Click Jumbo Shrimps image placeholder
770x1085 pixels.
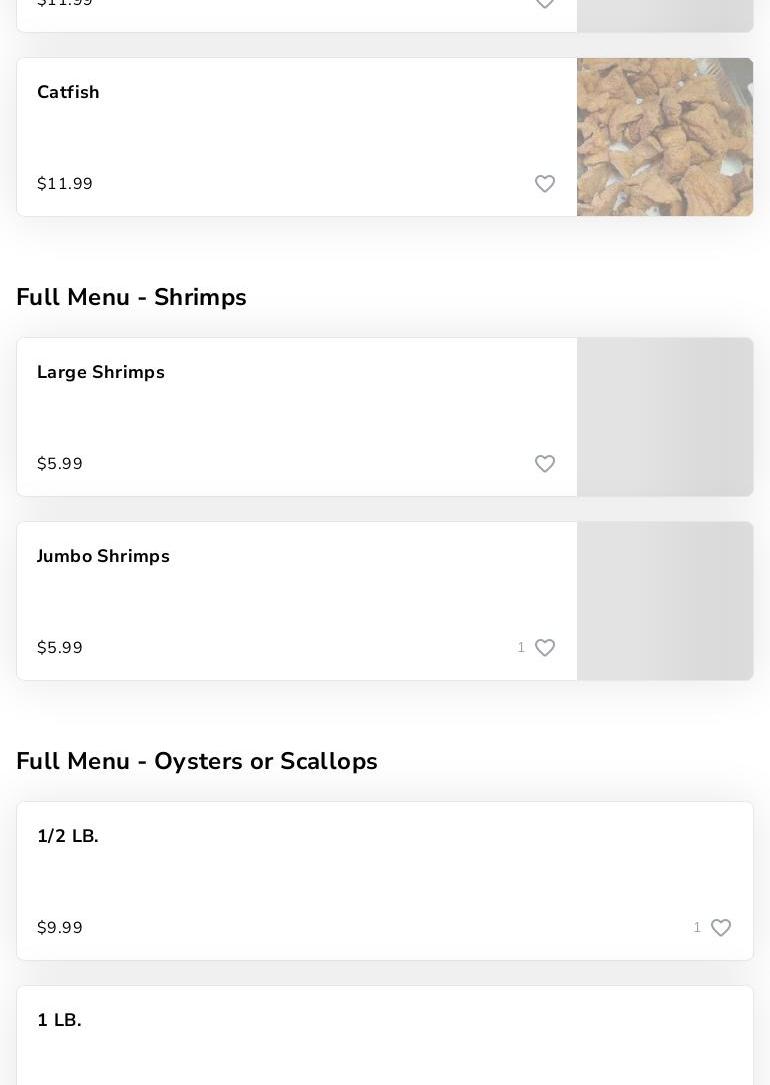point(665,601)
